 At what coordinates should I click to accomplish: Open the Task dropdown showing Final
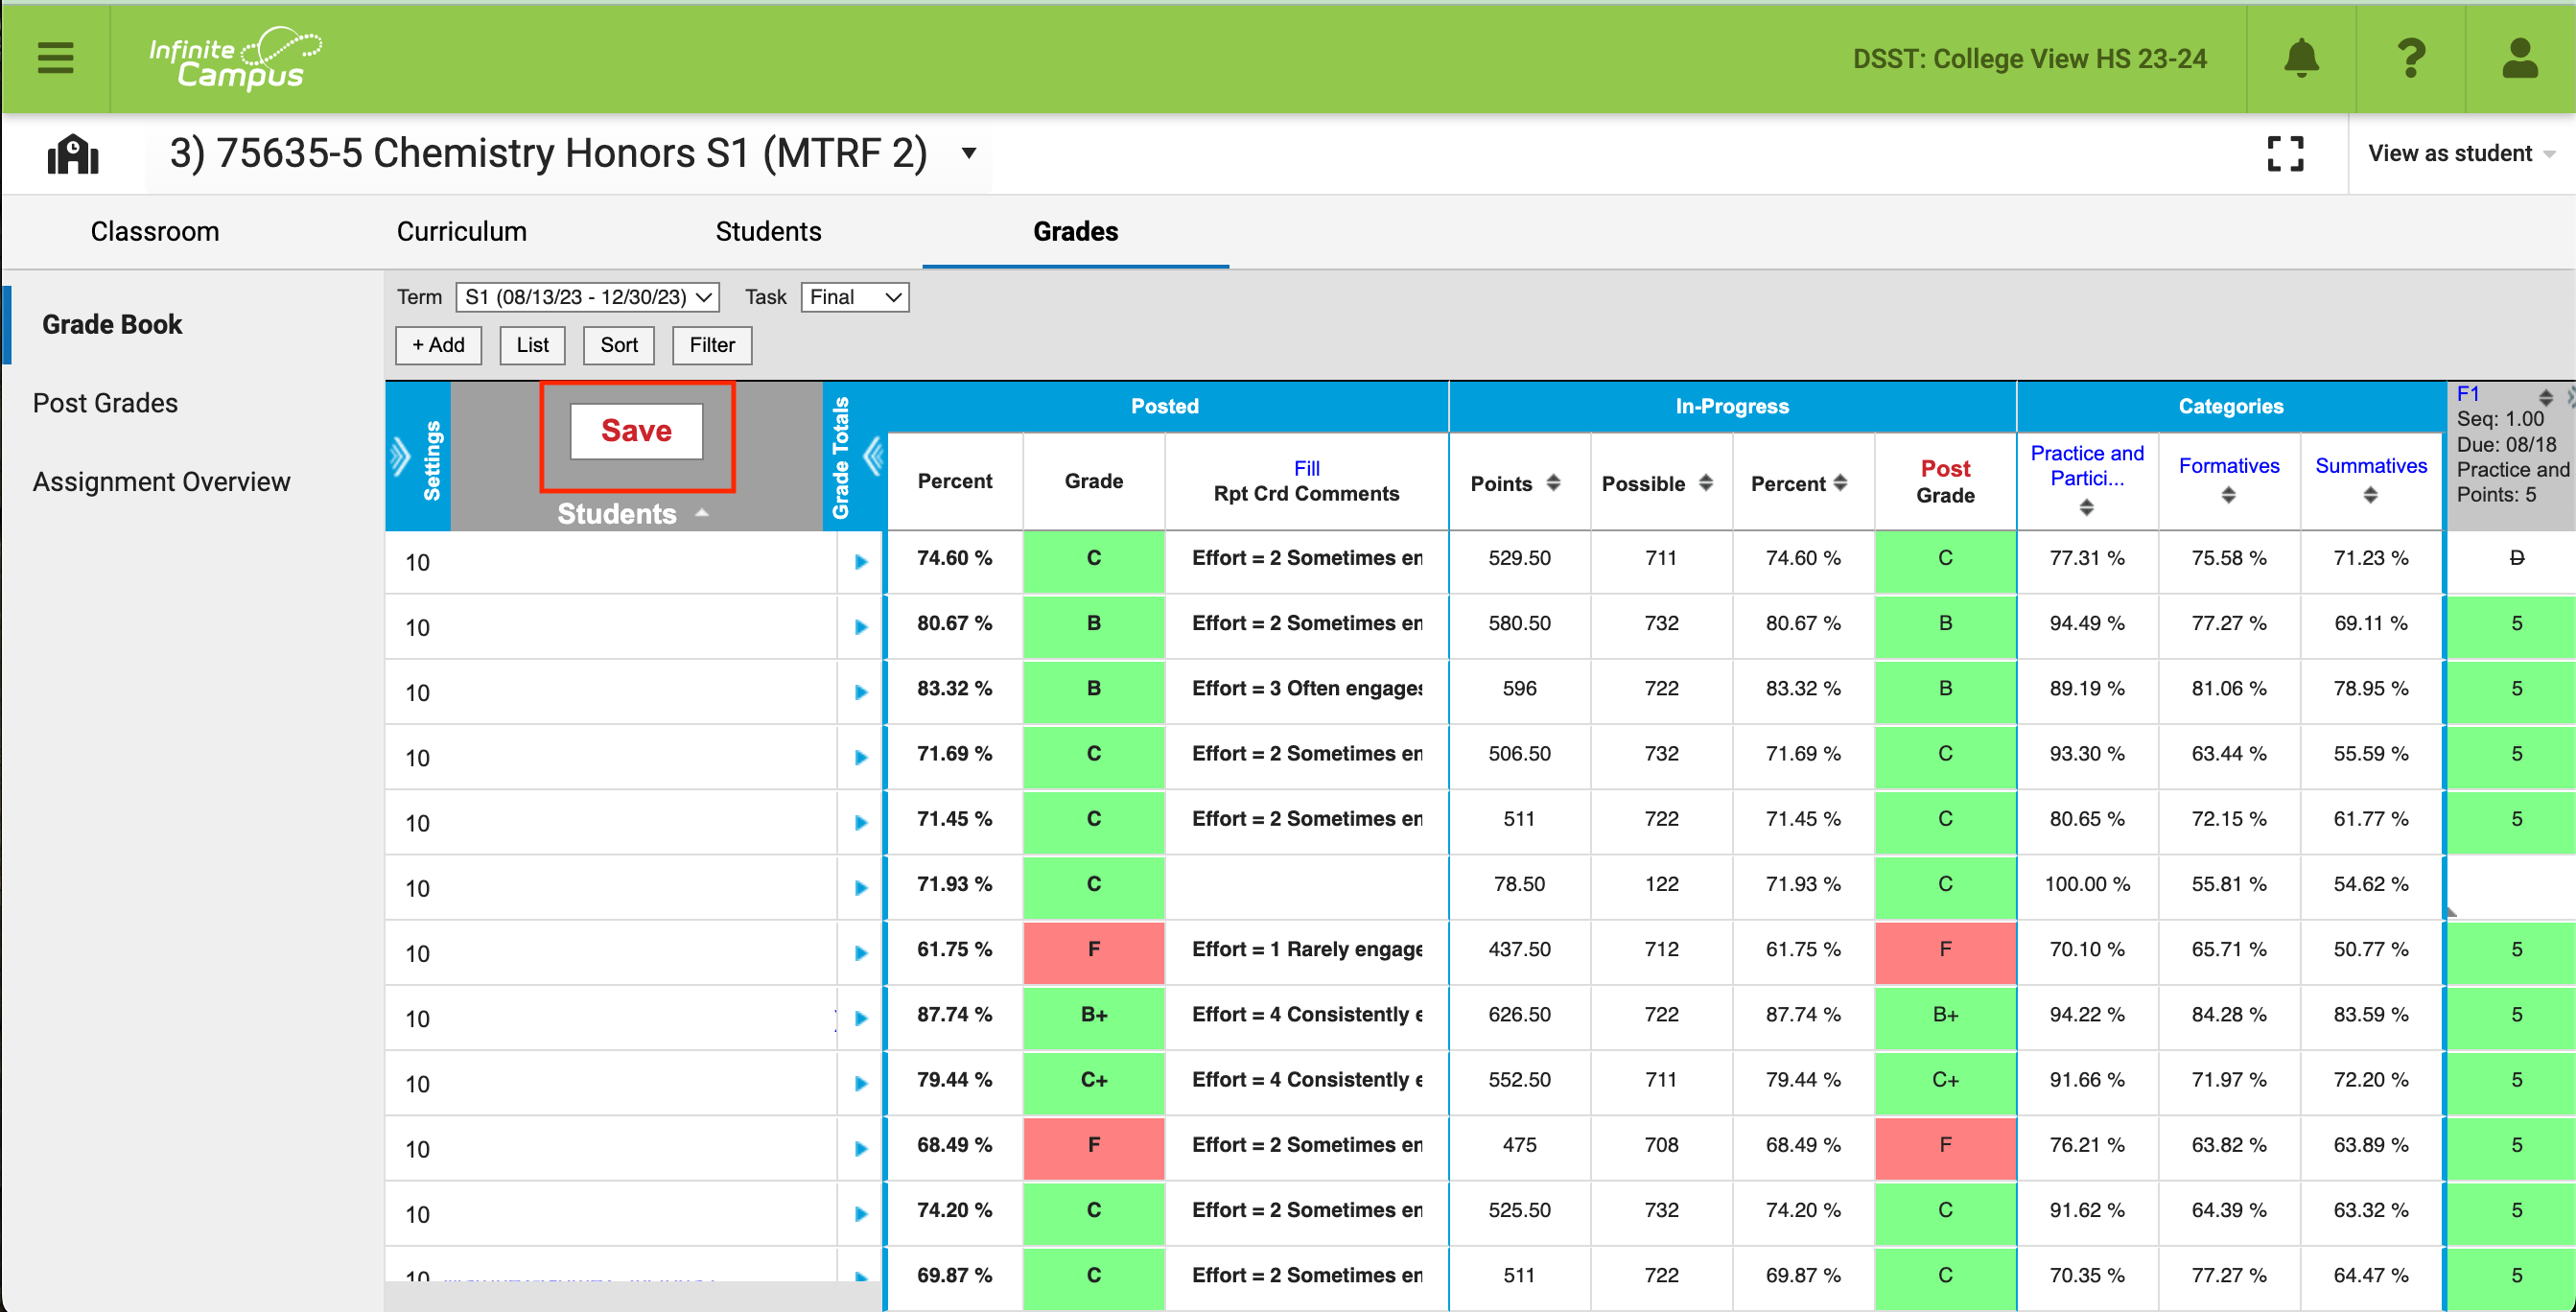tap(853, 296)
